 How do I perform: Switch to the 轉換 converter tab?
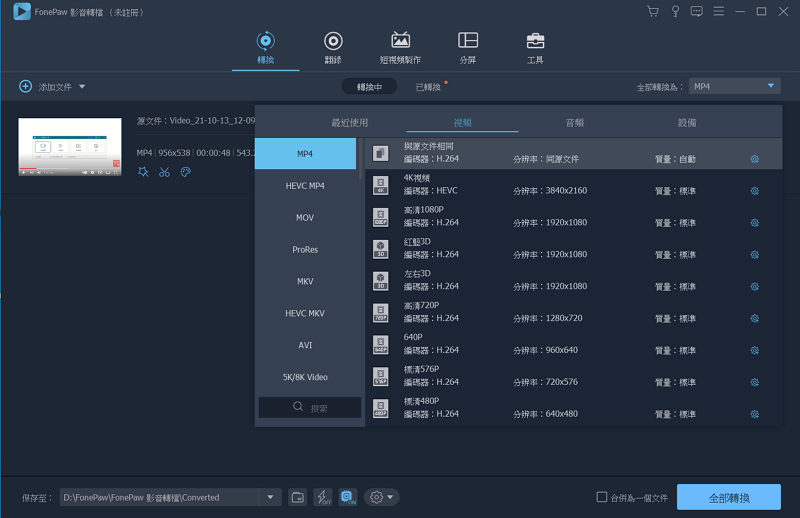[265, 48]
